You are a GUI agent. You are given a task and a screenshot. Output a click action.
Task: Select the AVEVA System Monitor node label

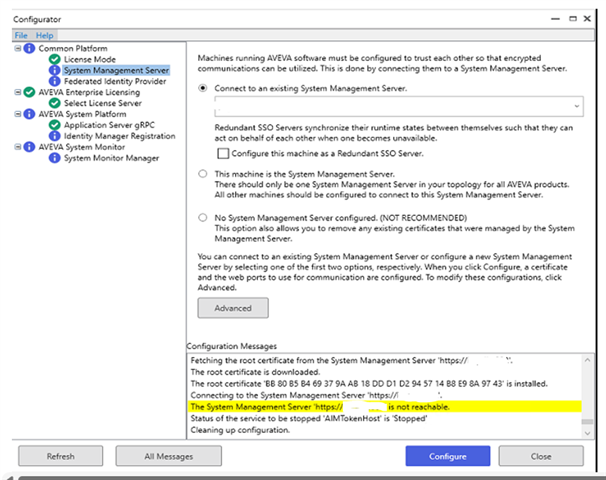[82, 147]
